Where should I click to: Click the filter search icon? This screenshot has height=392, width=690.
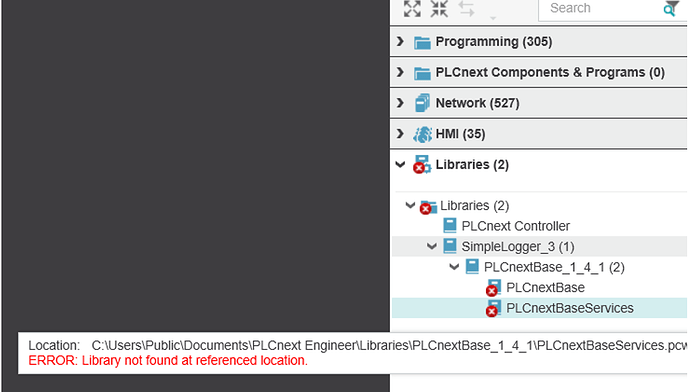tap(671, 8)
